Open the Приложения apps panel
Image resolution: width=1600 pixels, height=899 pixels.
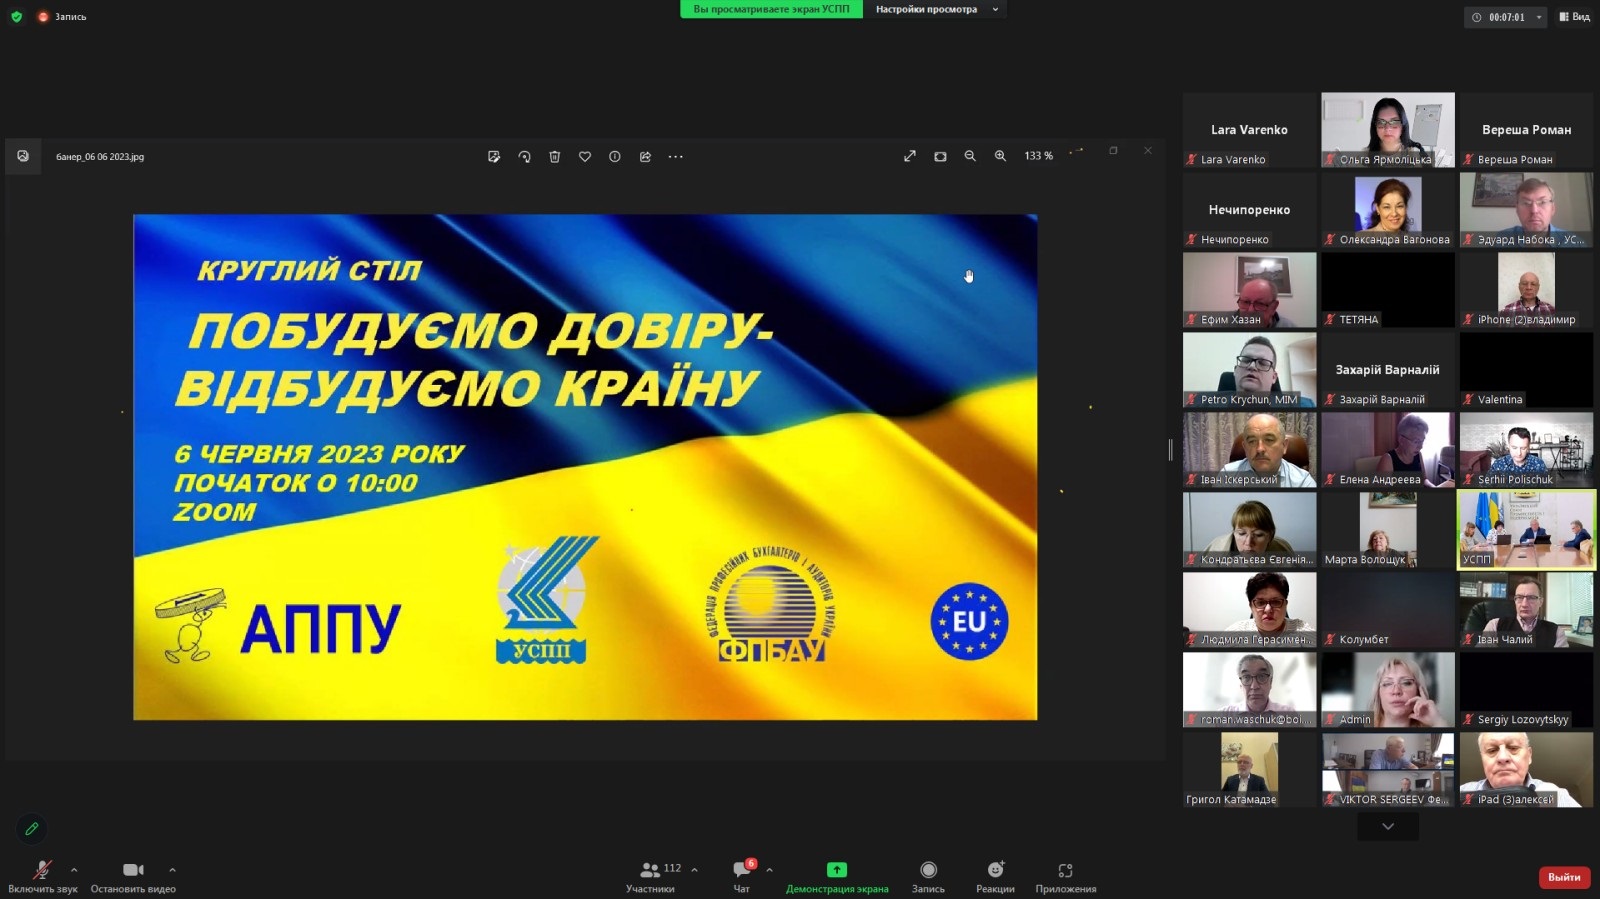pyautogui.click(x=1066, y=876)
